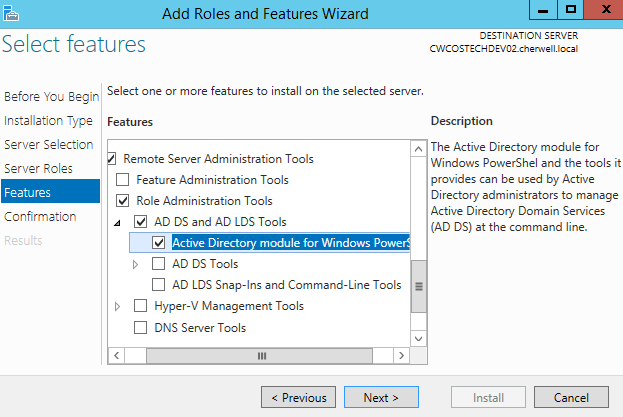623x417 pixels.
Task: Uncheck Role Administration Tools checkbox
Action: click(122, 201)
